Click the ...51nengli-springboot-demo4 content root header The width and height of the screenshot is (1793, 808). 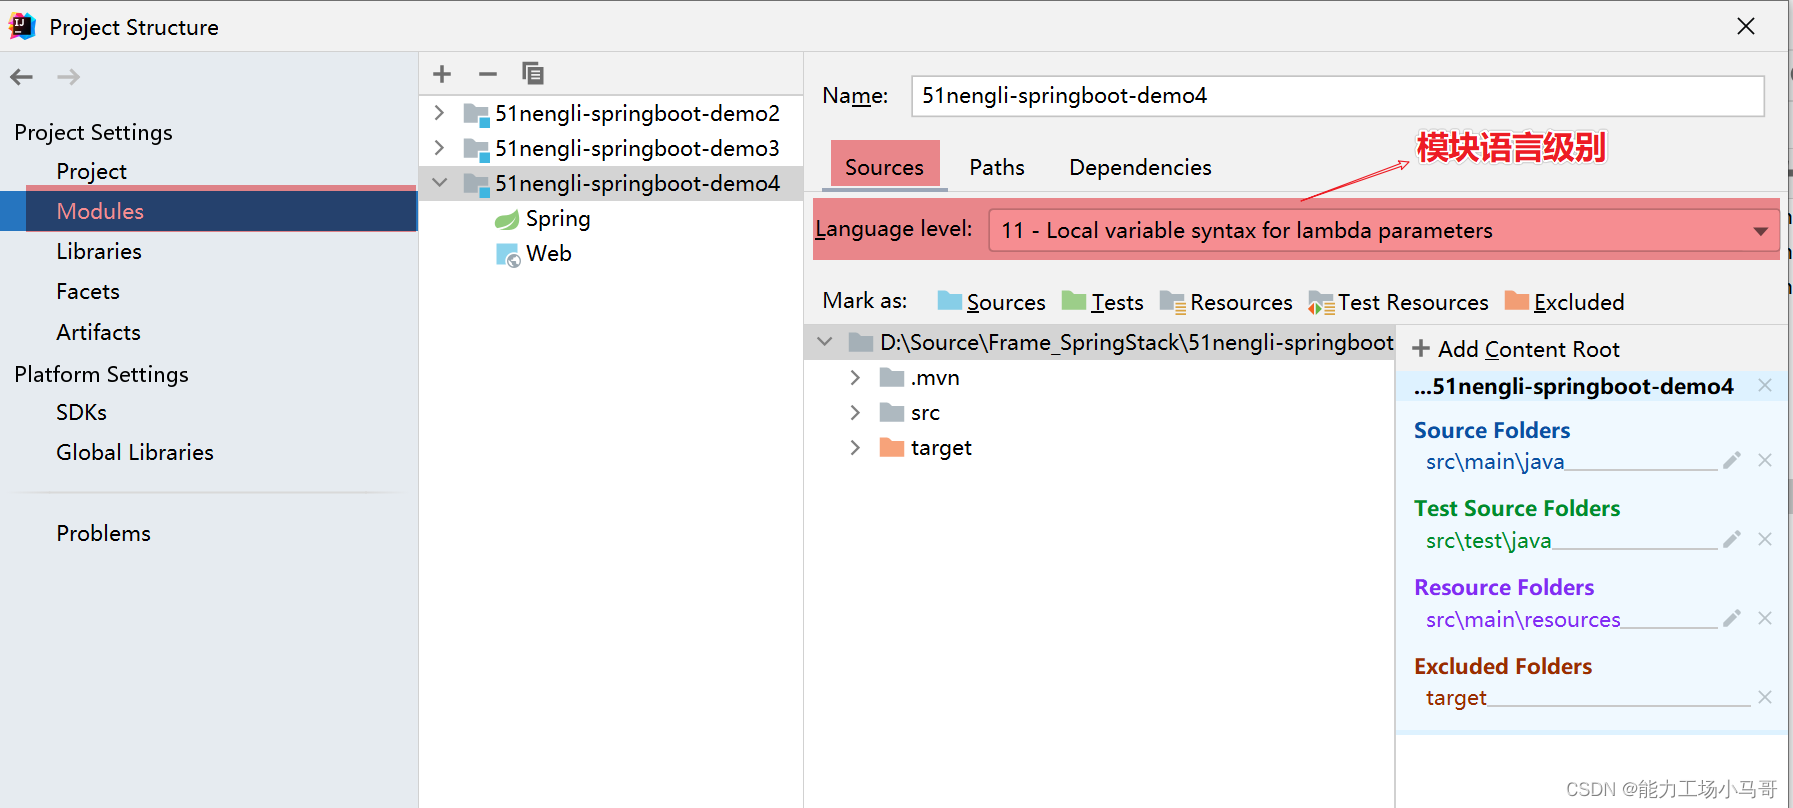pos(1573,386)
